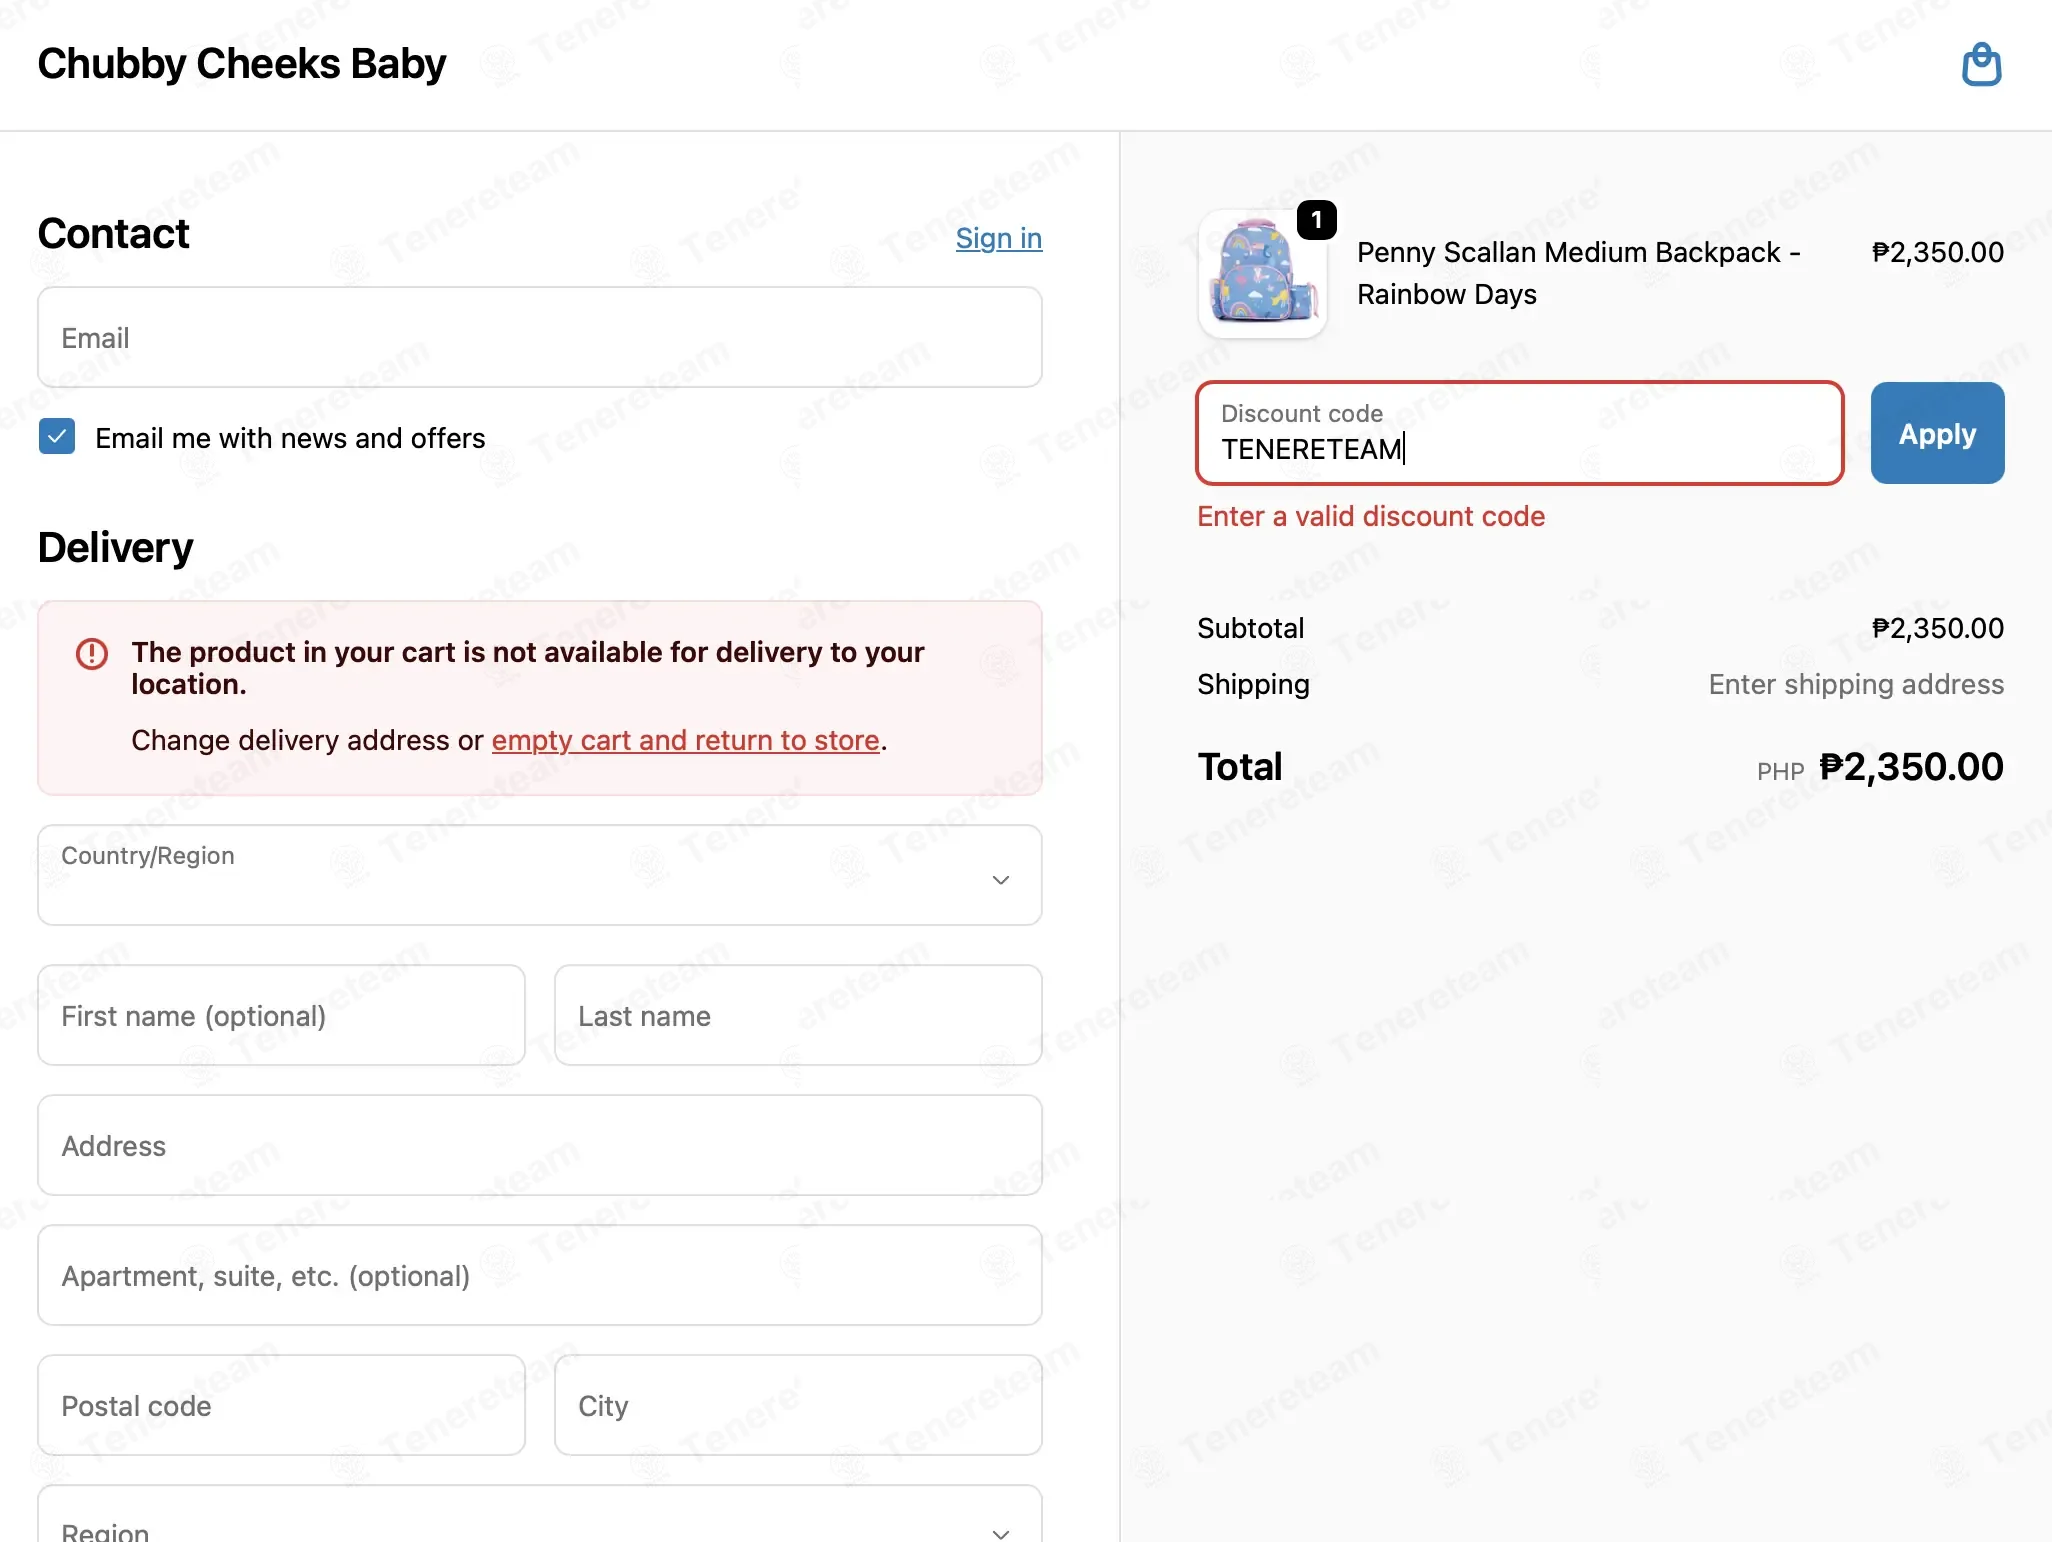Go to the Chubby Cheeks Baby store home

click(241, 64)
